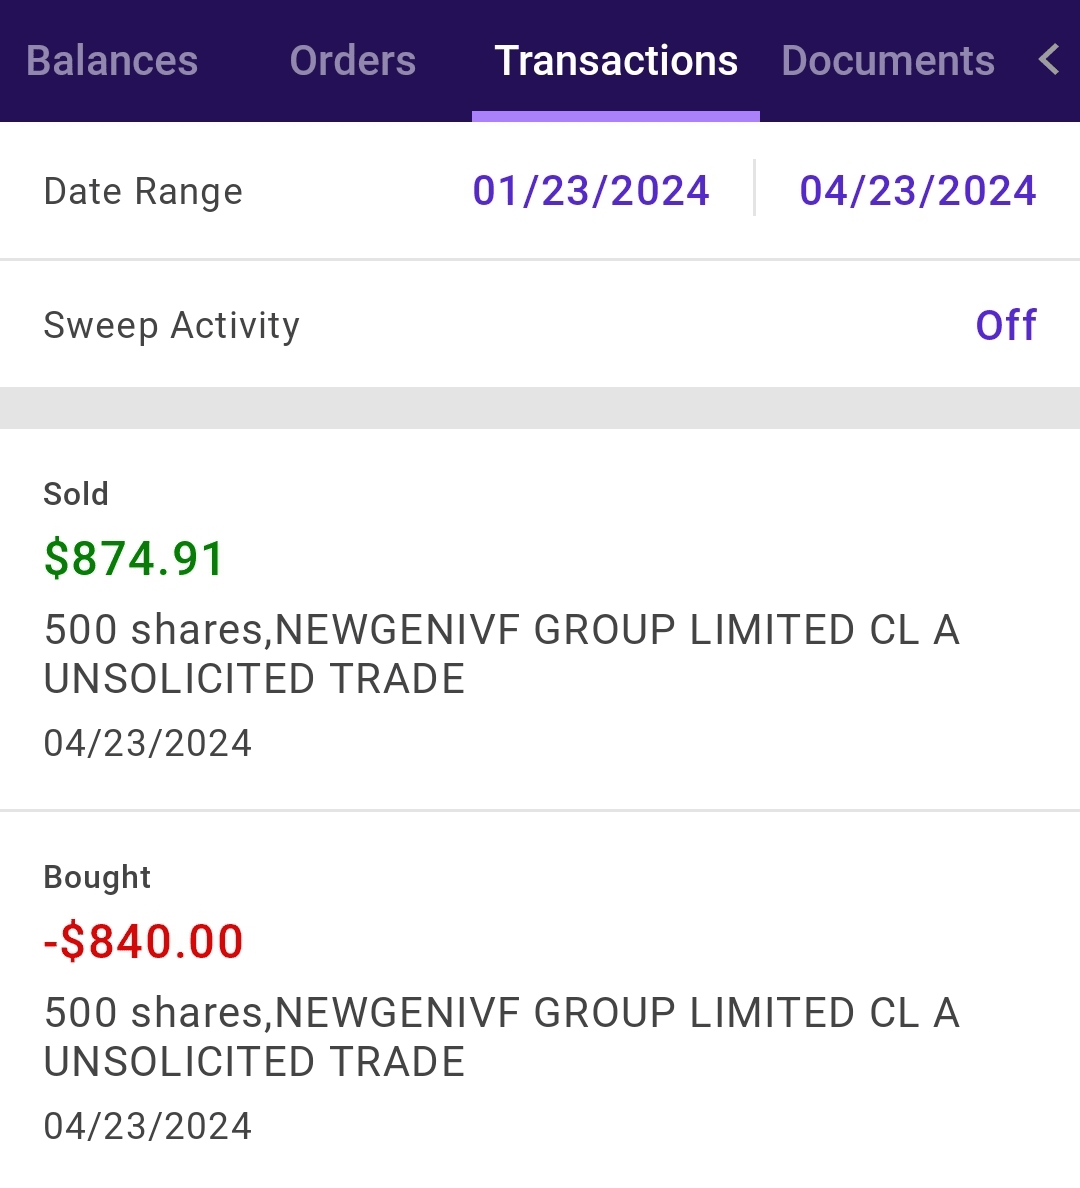
Task: Click the red -$840.00 bought amount
Action: click(144, 941)
